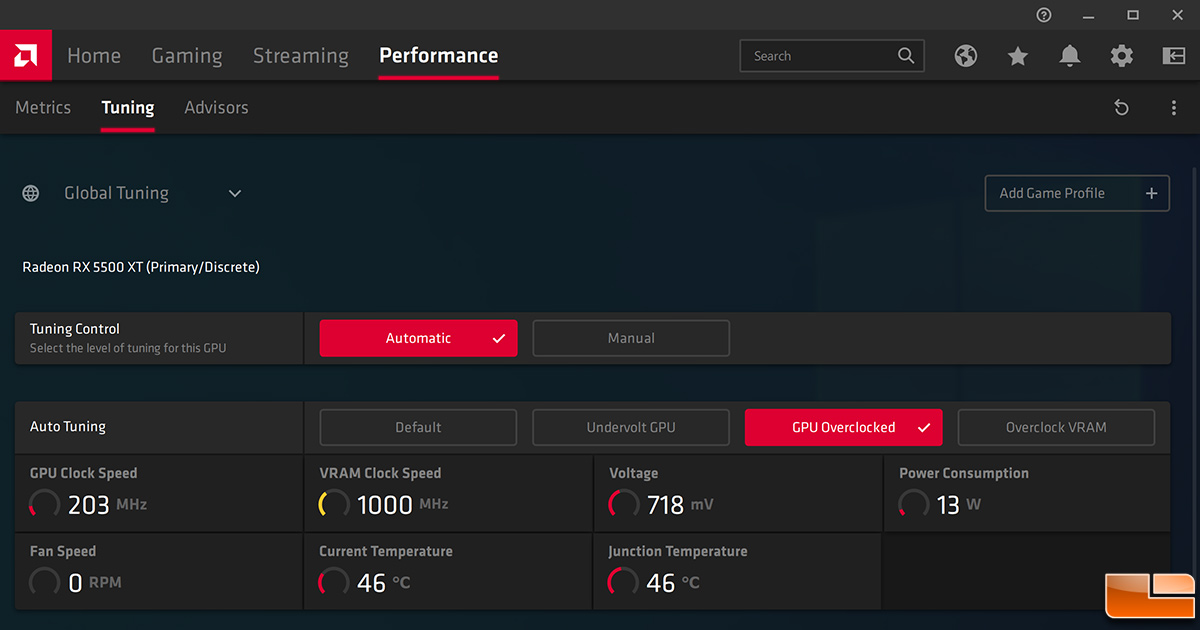Image resolution: width=1200 pixels, height=630 pixels.
Task: Open the notifications bell icon
Action: pos(1070,56)
